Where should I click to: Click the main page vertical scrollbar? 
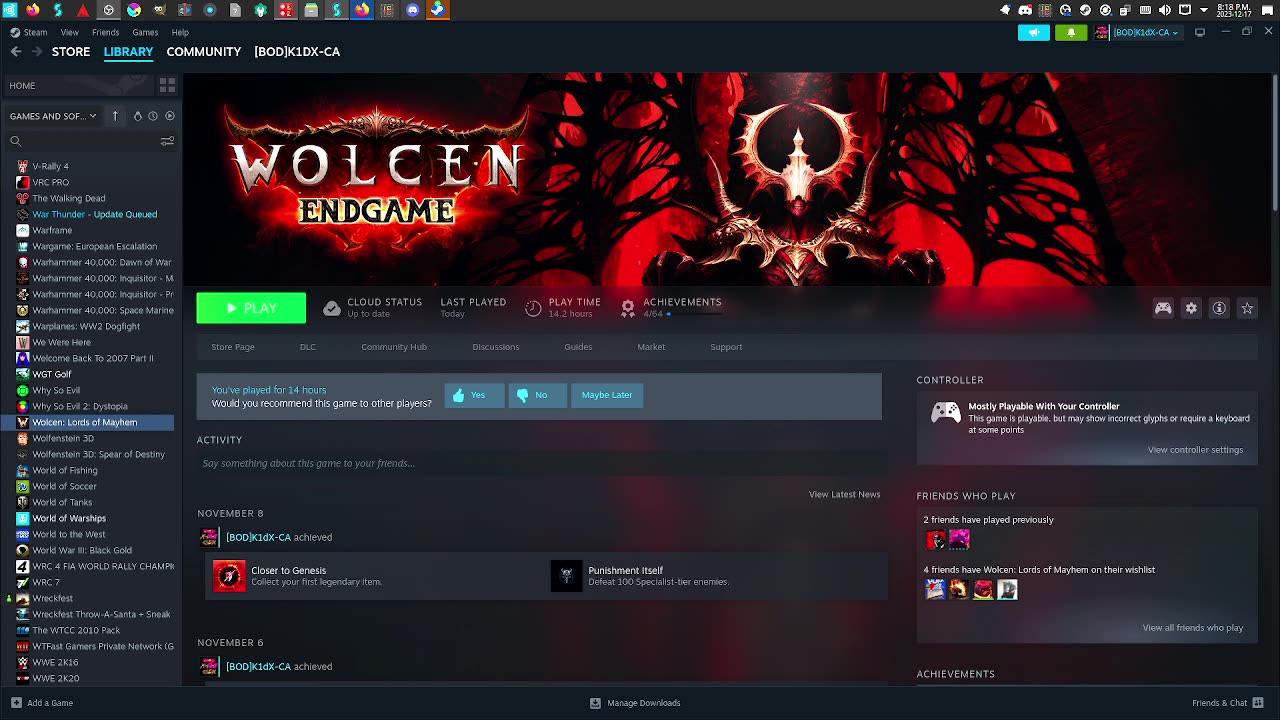point(1275,141)
